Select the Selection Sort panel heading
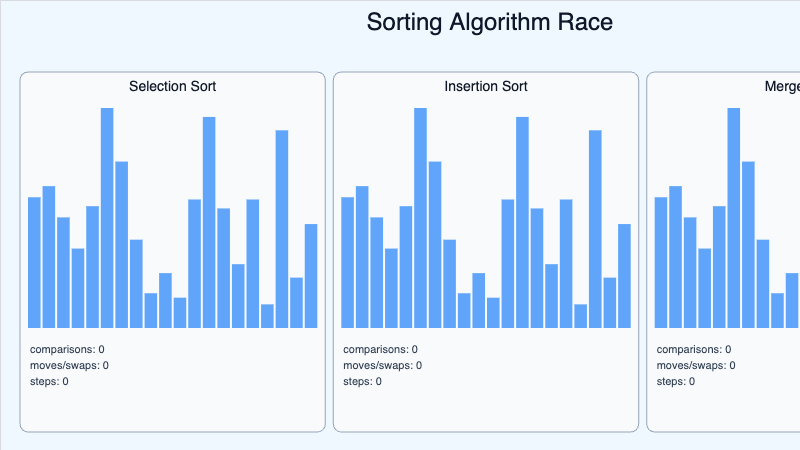The image size is (800, 450). coord(172,87)
